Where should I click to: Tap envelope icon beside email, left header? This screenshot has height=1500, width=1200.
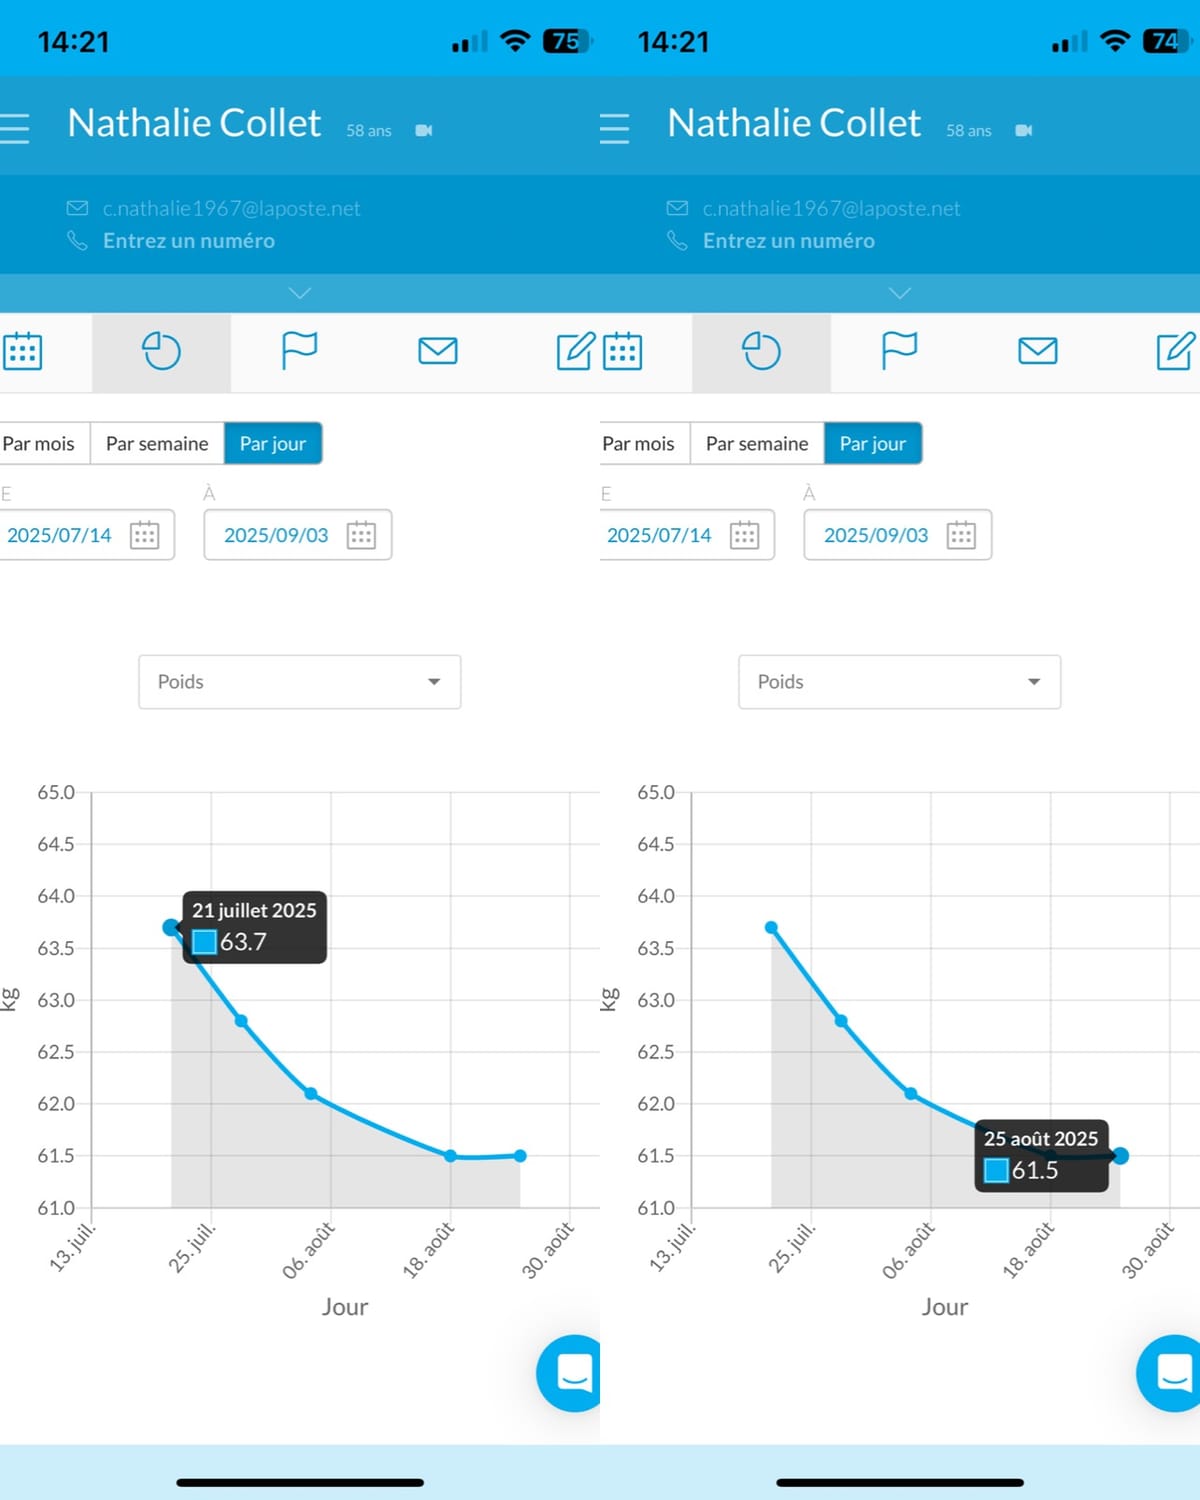pyautogui.click(x=77, y=208)
